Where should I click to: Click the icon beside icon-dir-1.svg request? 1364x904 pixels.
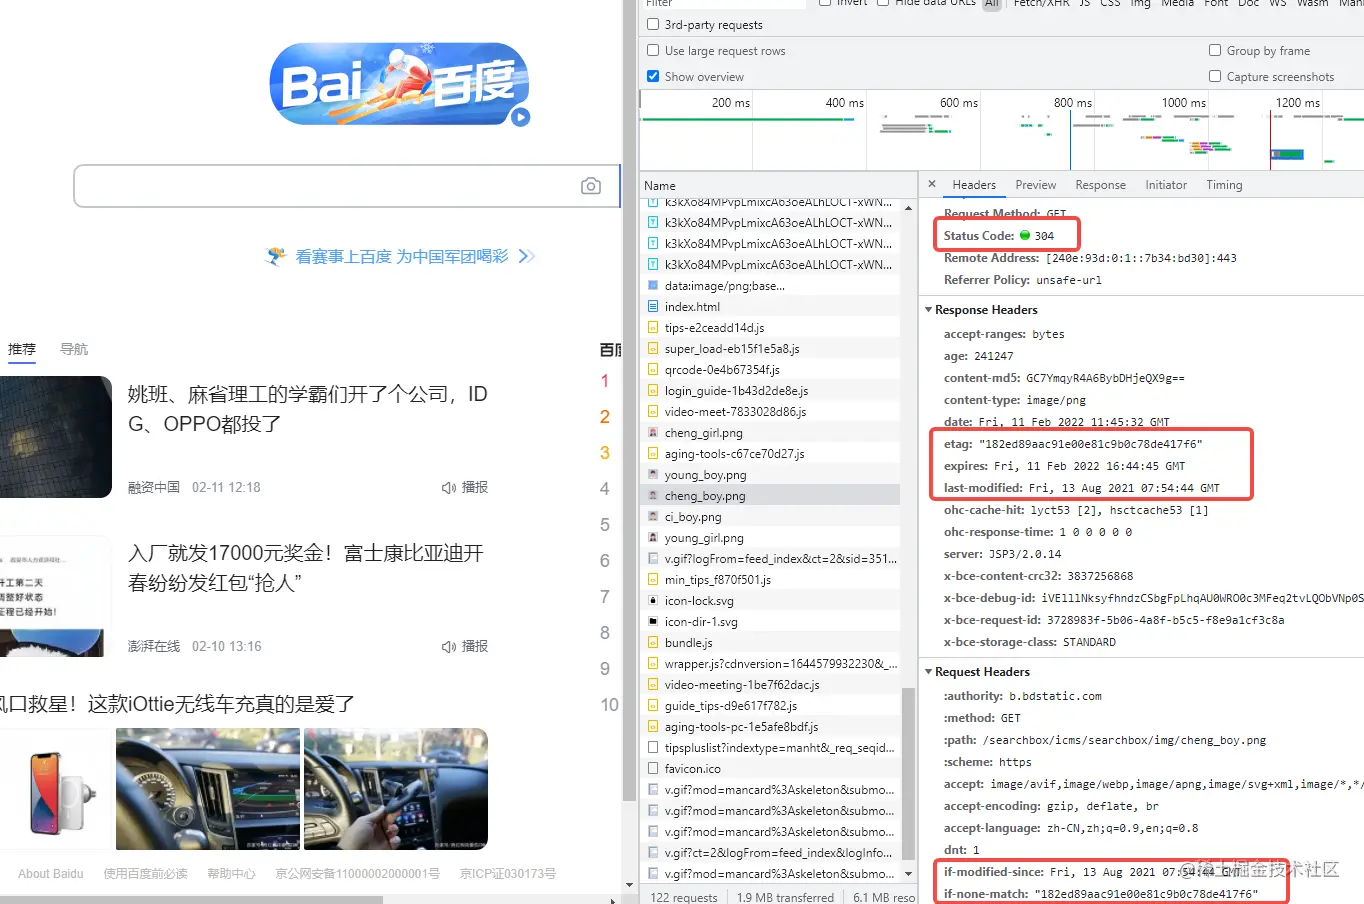pyautogui.click(x=653, y=622)
